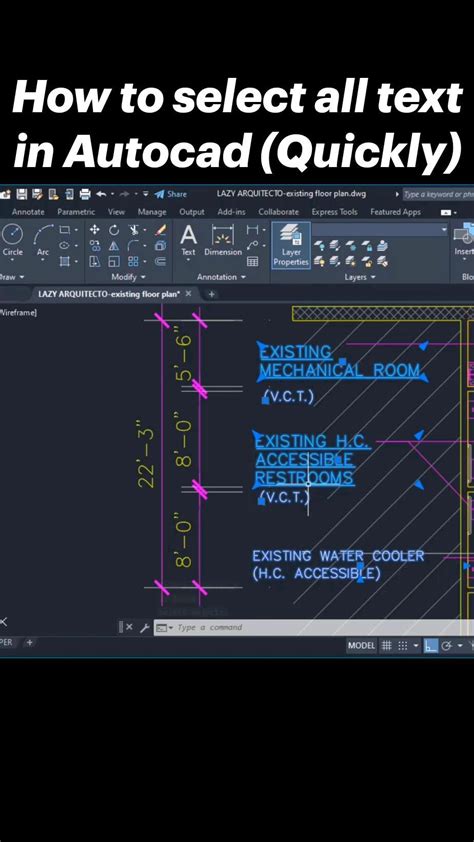The height and width of the screenshot is (842, 474).
Task: Activate the Rotate tool
Action: pyautogui.click(x=114, y=230)
